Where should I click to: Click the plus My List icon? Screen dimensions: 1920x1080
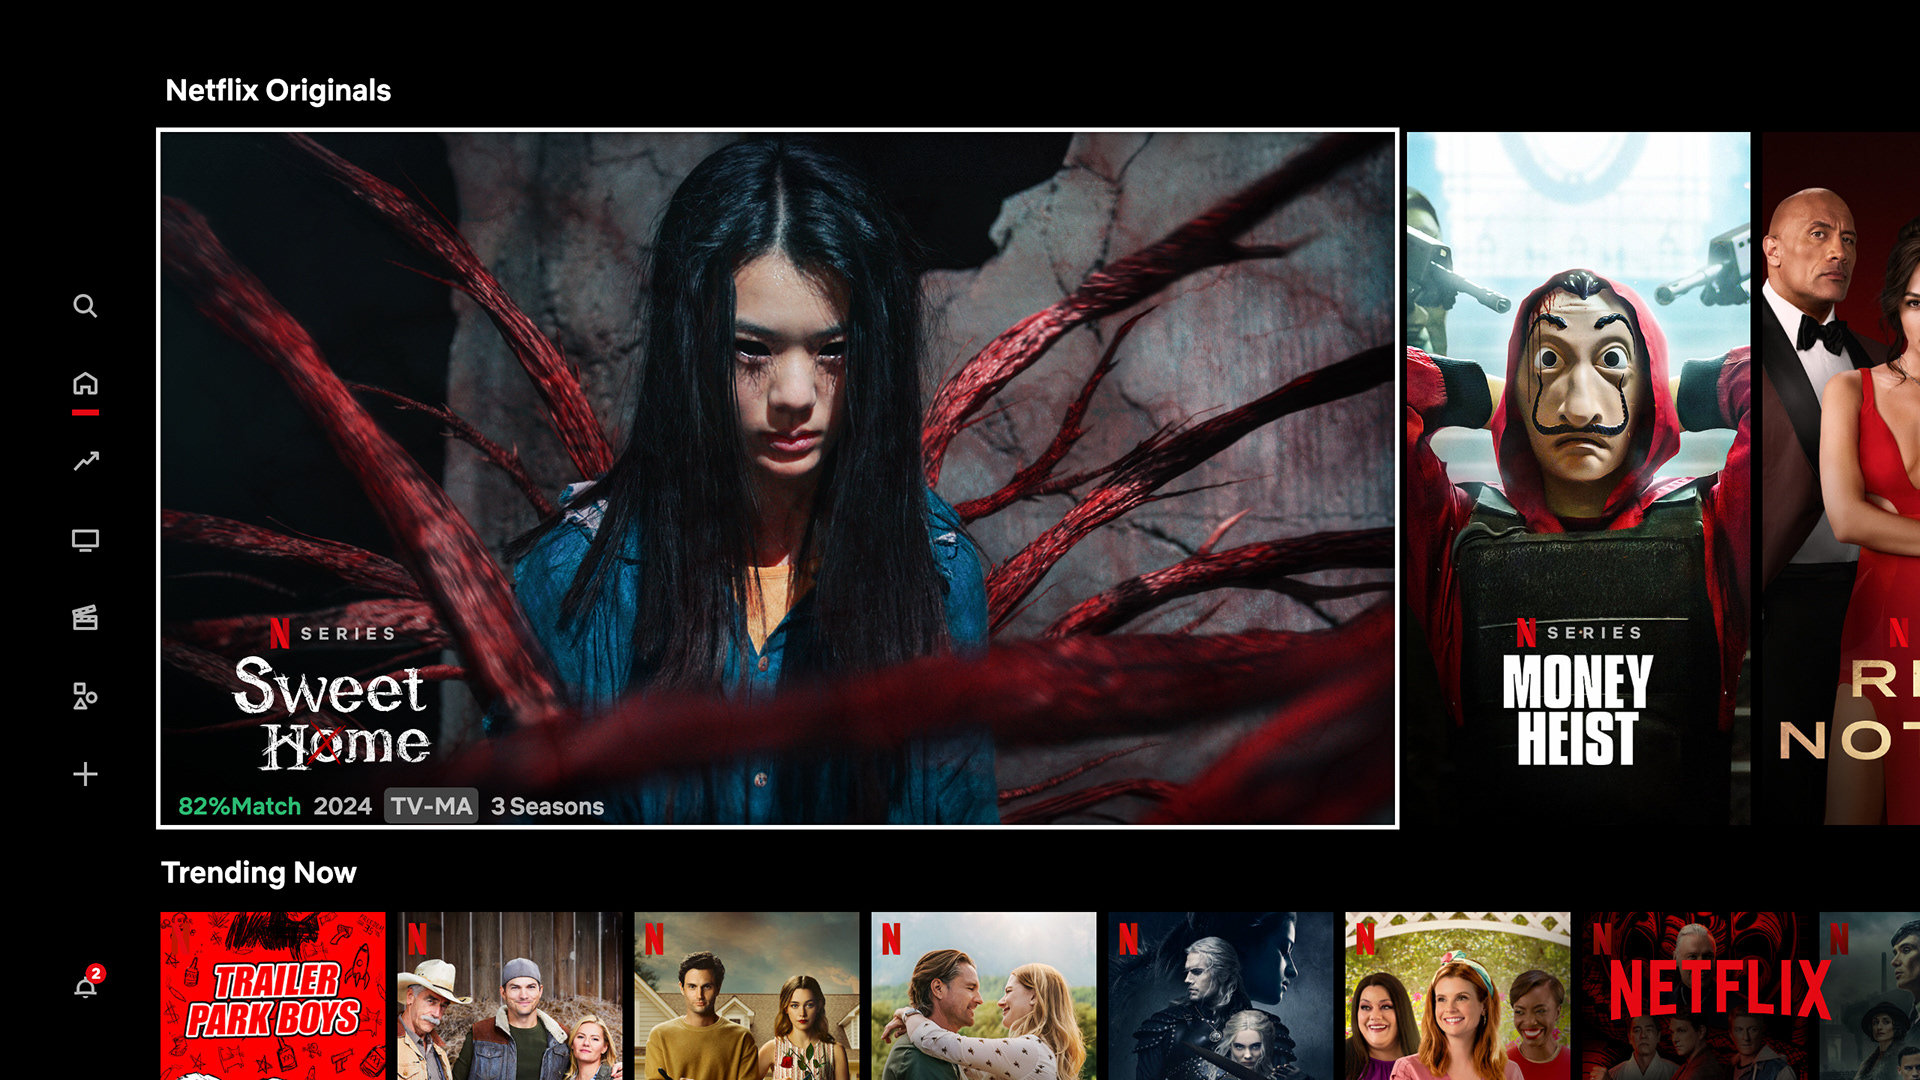pyautogui.click(x=85, y=774)
